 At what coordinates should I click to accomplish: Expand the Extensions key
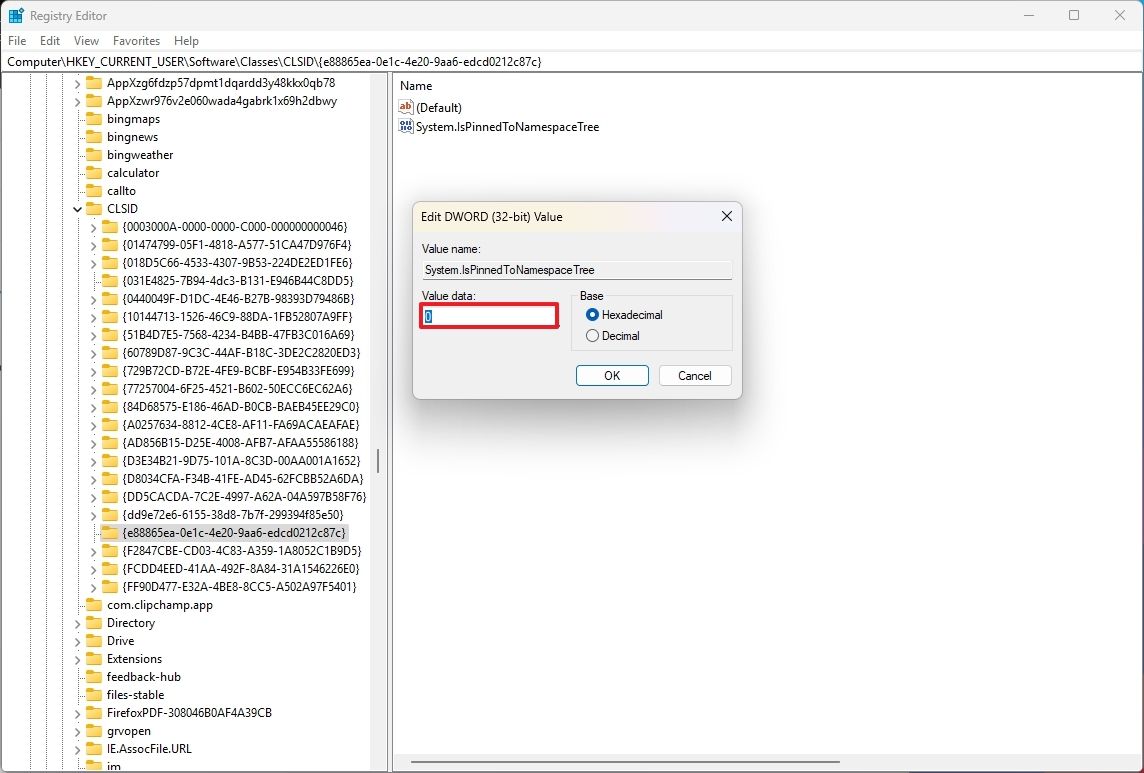click(x=77, y=658)
